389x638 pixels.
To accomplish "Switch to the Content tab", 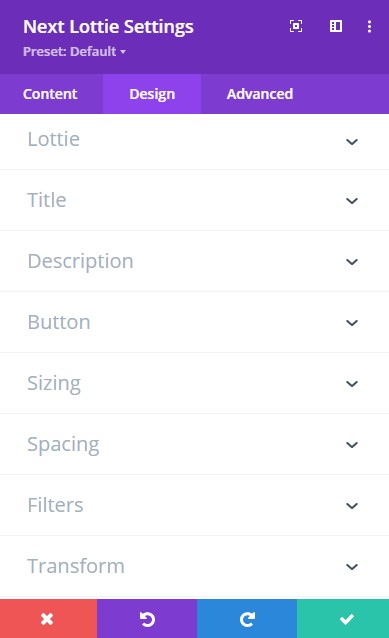I will (x=50, y=94).
